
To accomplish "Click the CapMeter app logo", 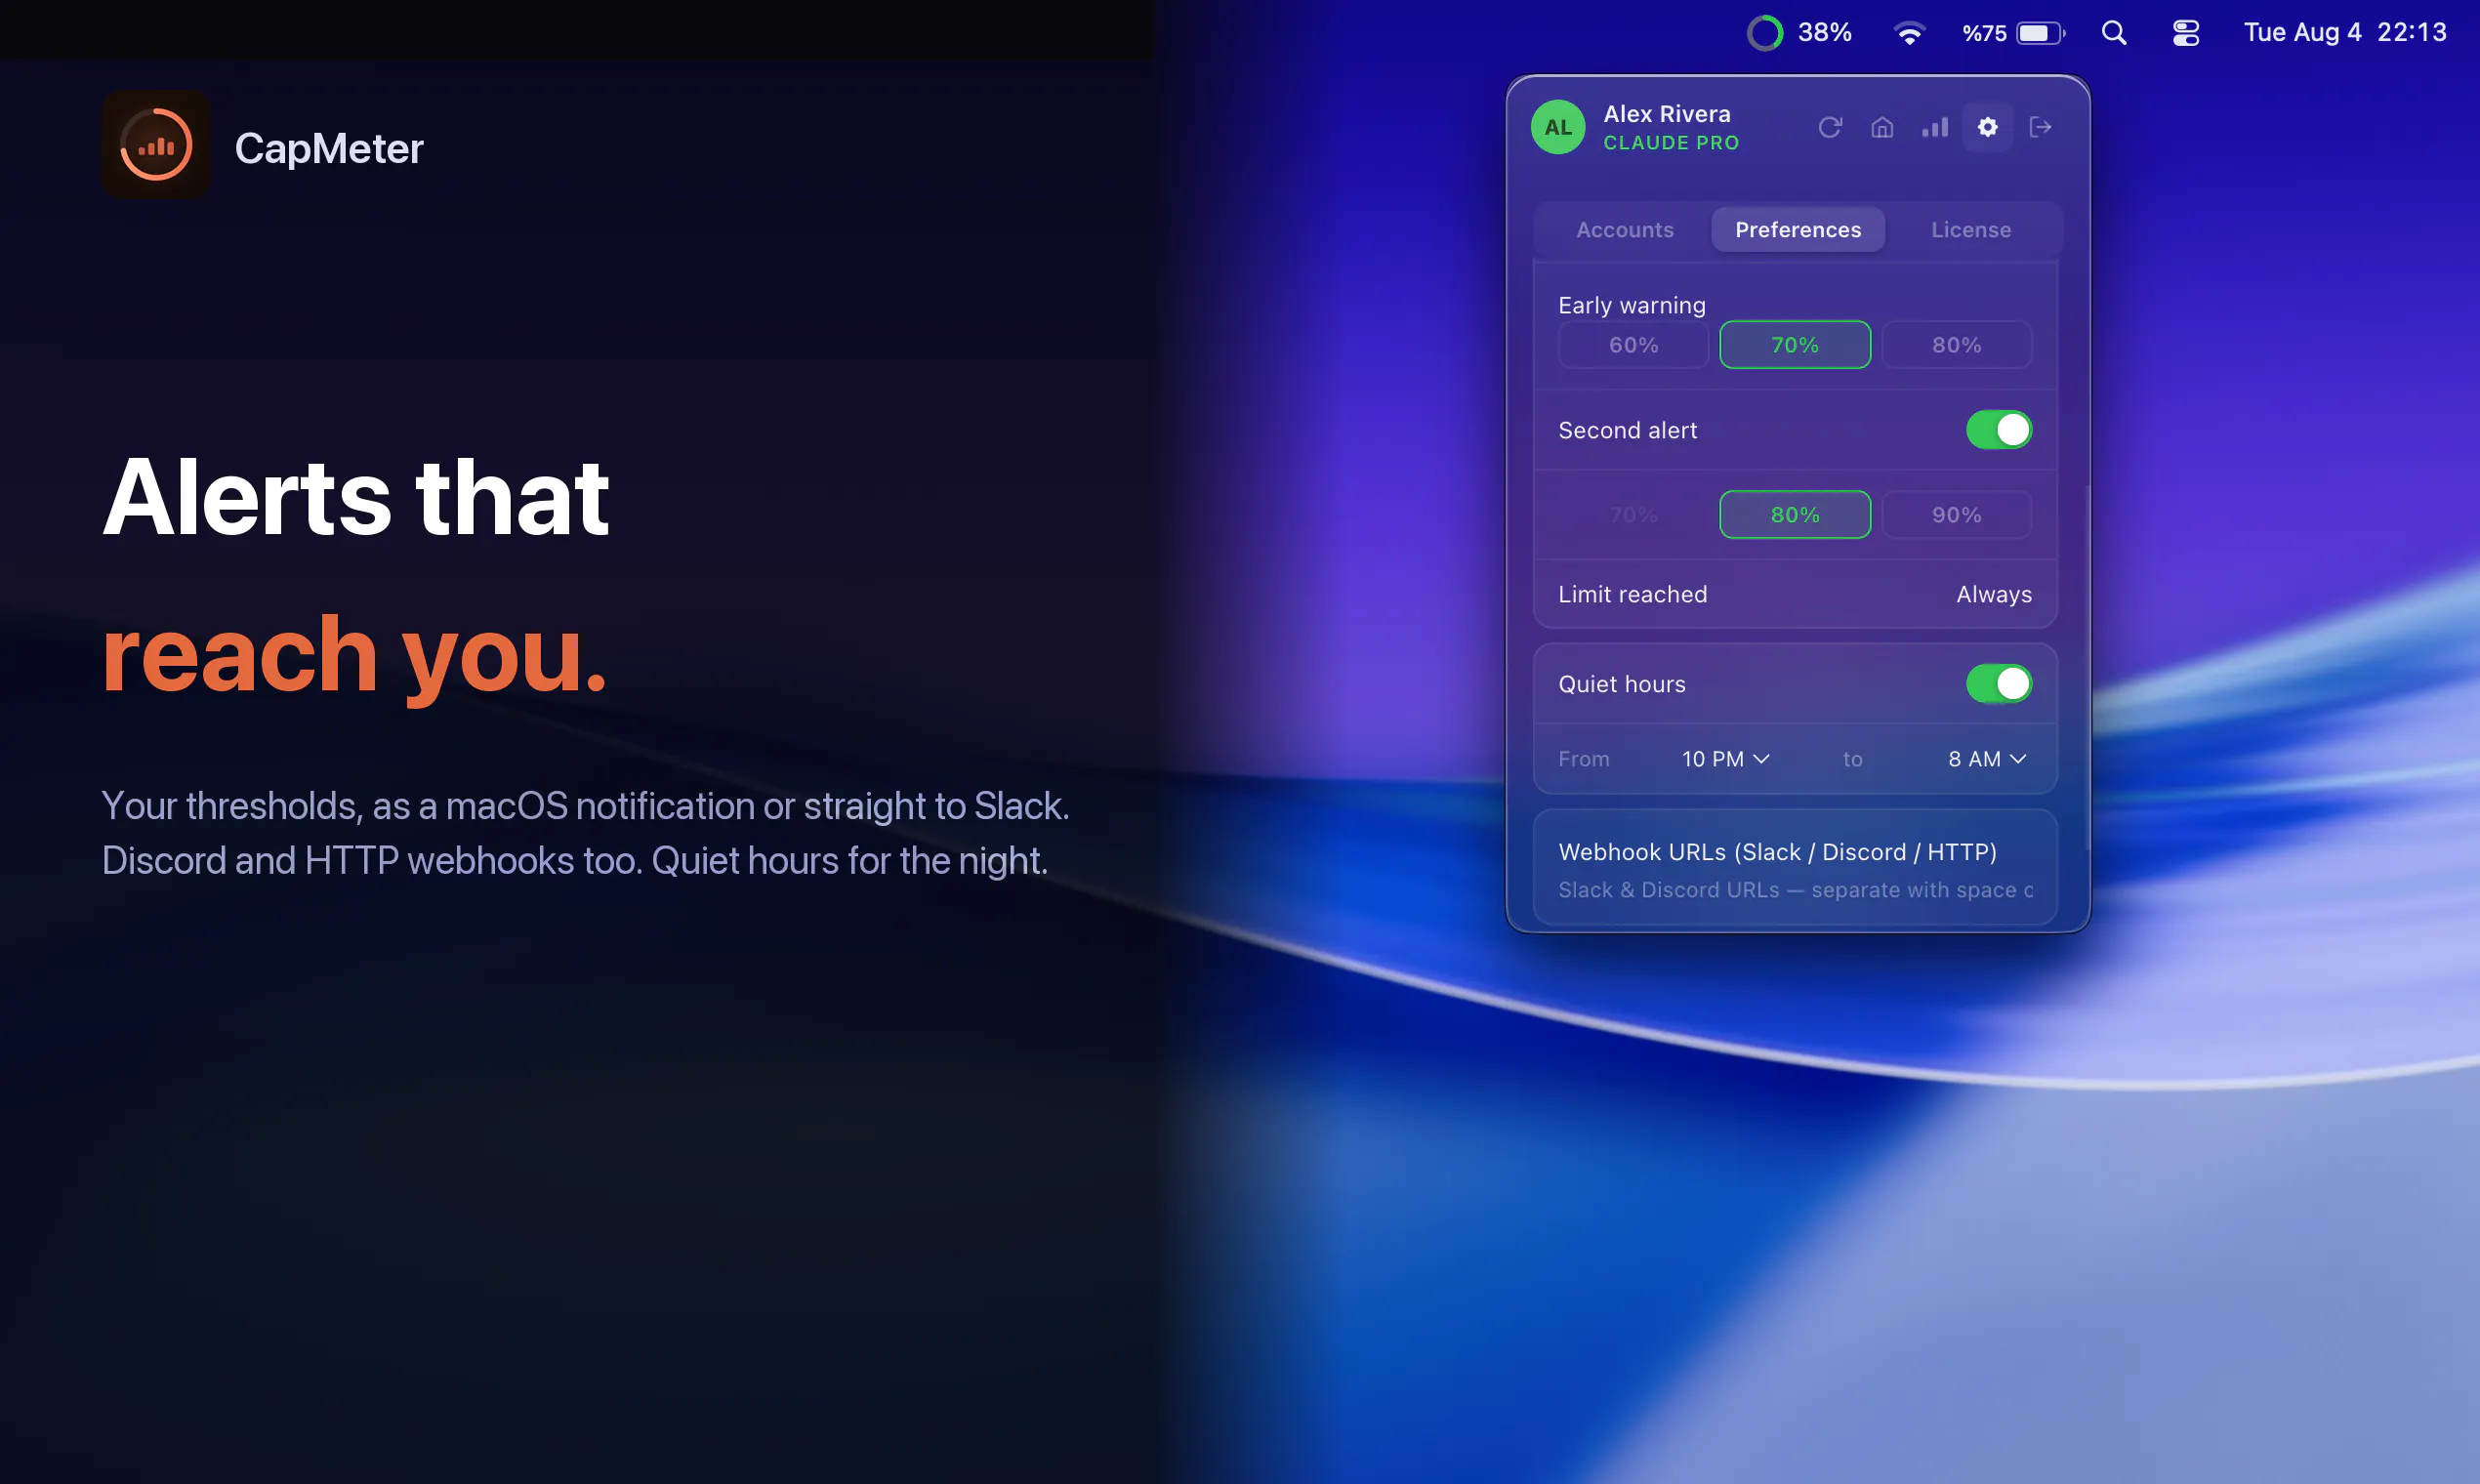I will point(156,145).
